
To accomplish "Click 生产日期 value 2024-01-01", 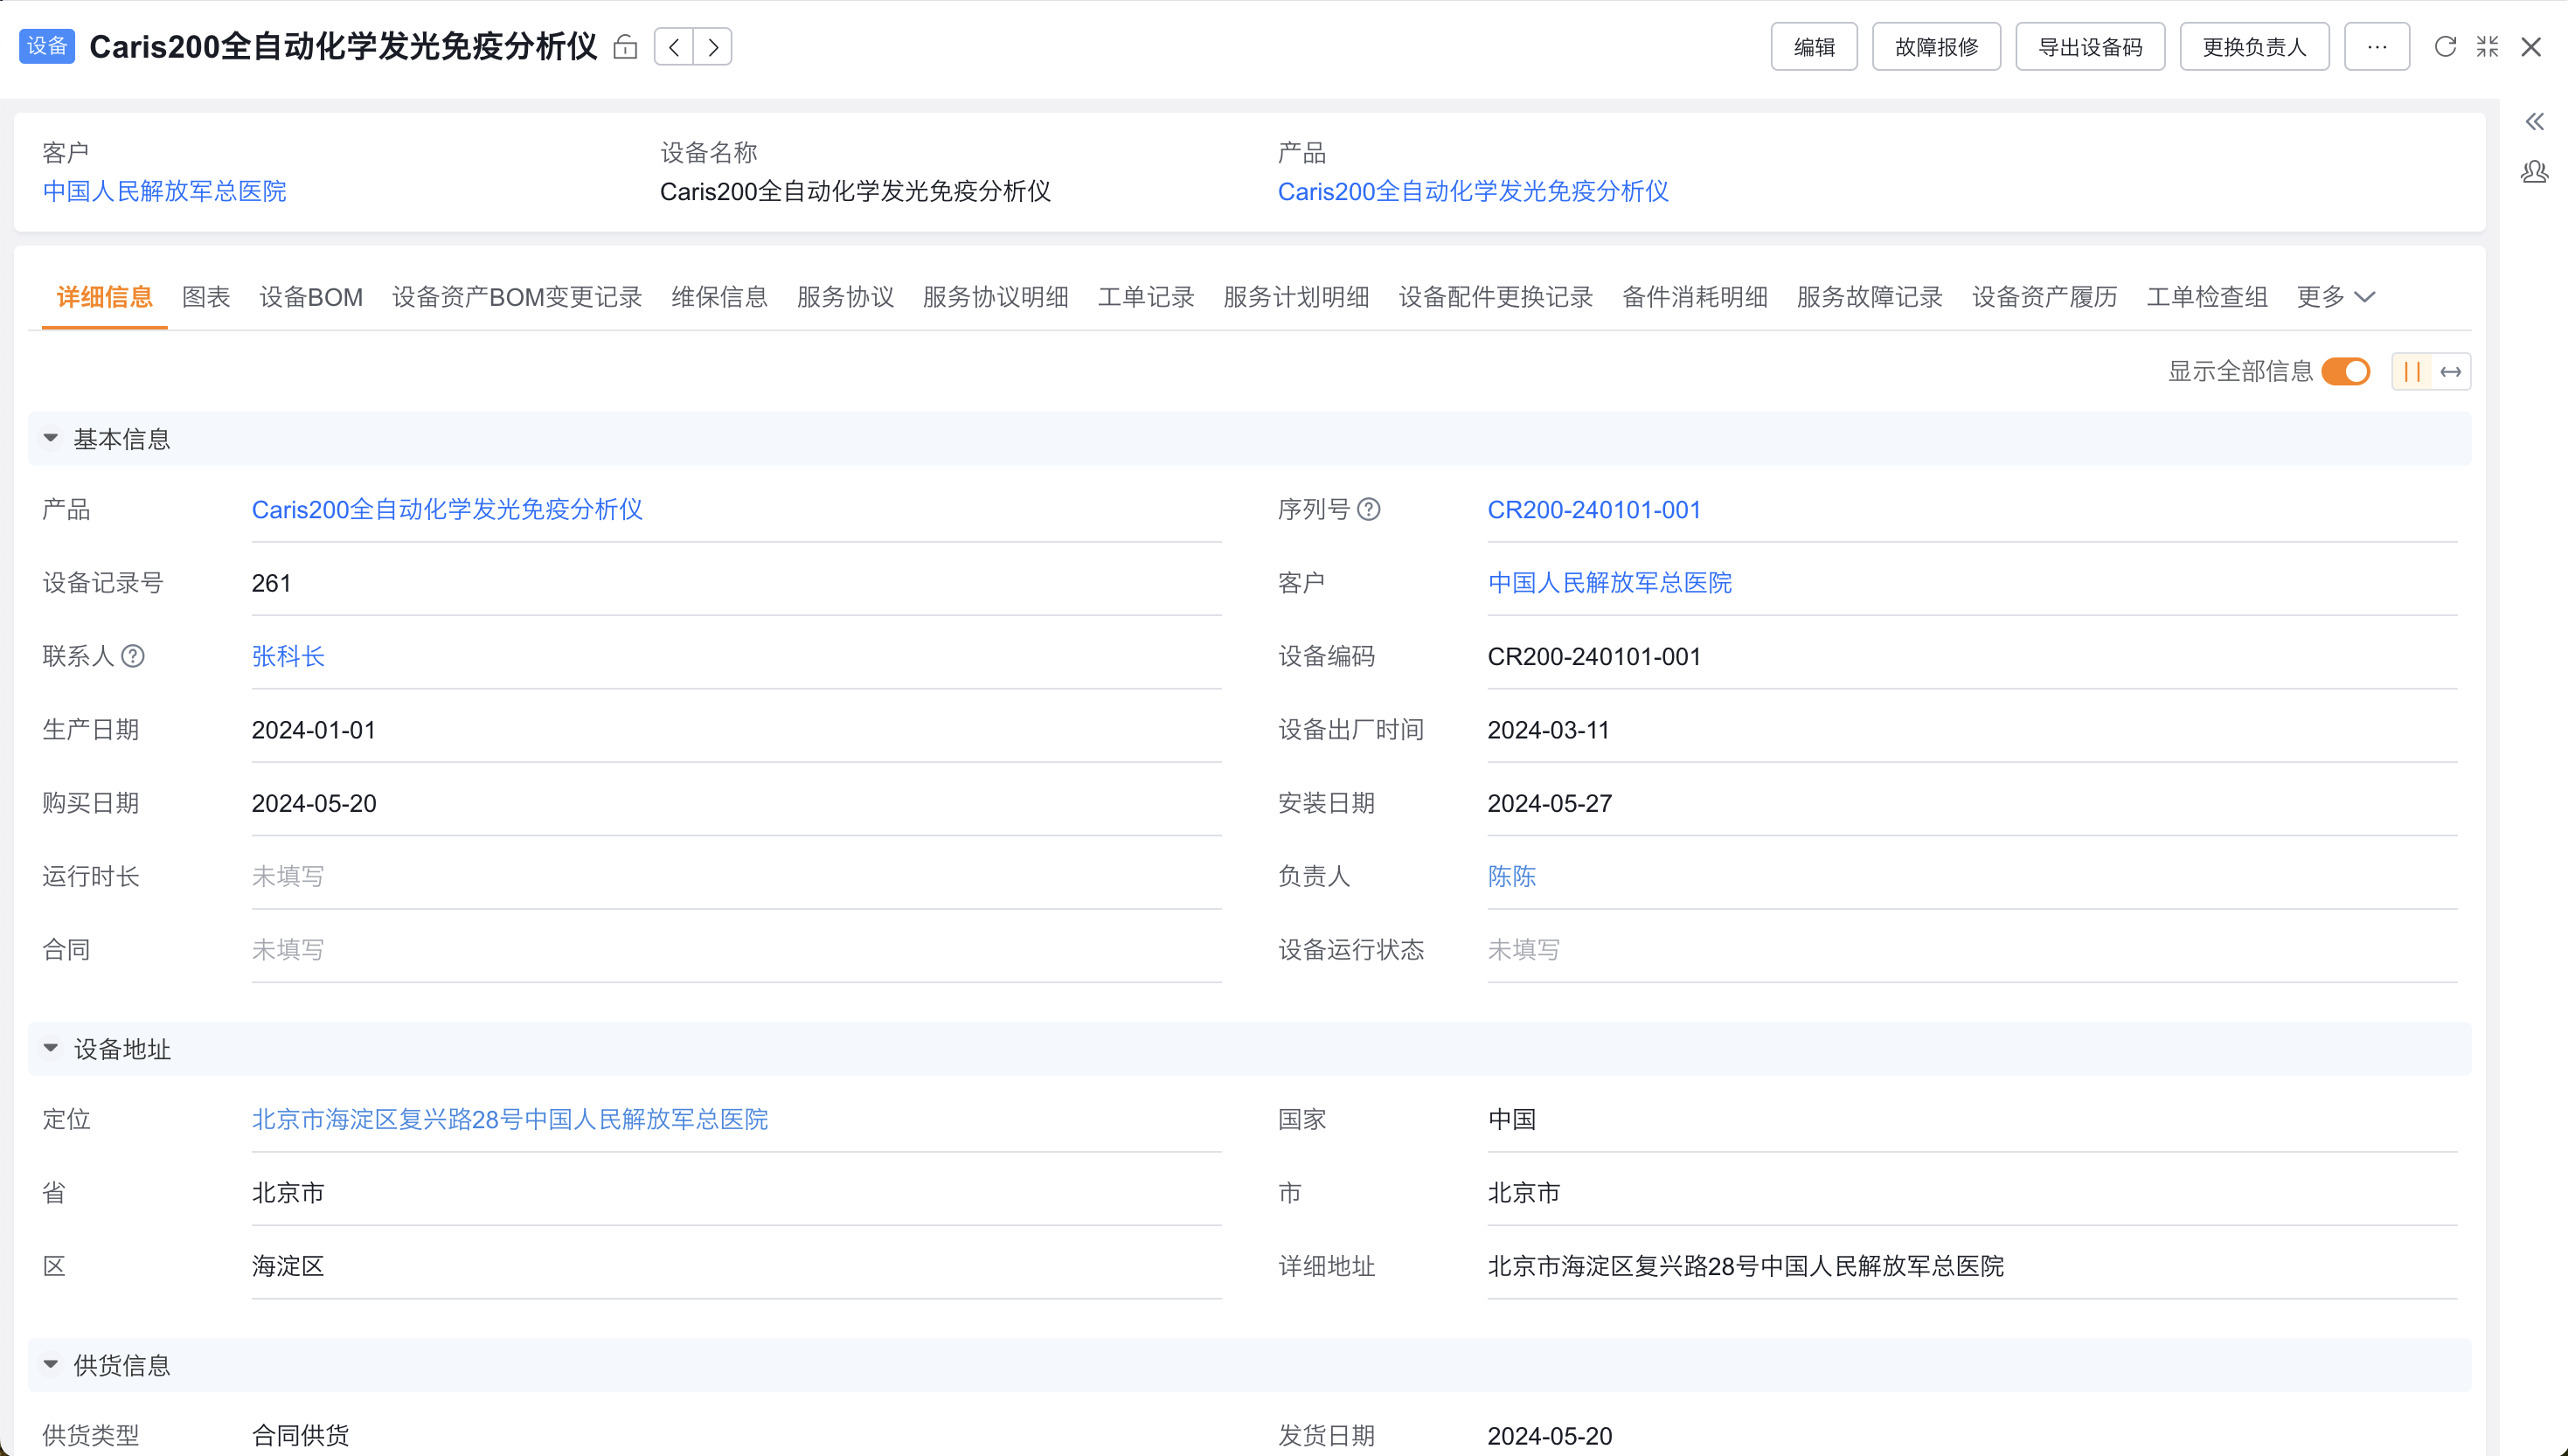I will click(314, 730).
